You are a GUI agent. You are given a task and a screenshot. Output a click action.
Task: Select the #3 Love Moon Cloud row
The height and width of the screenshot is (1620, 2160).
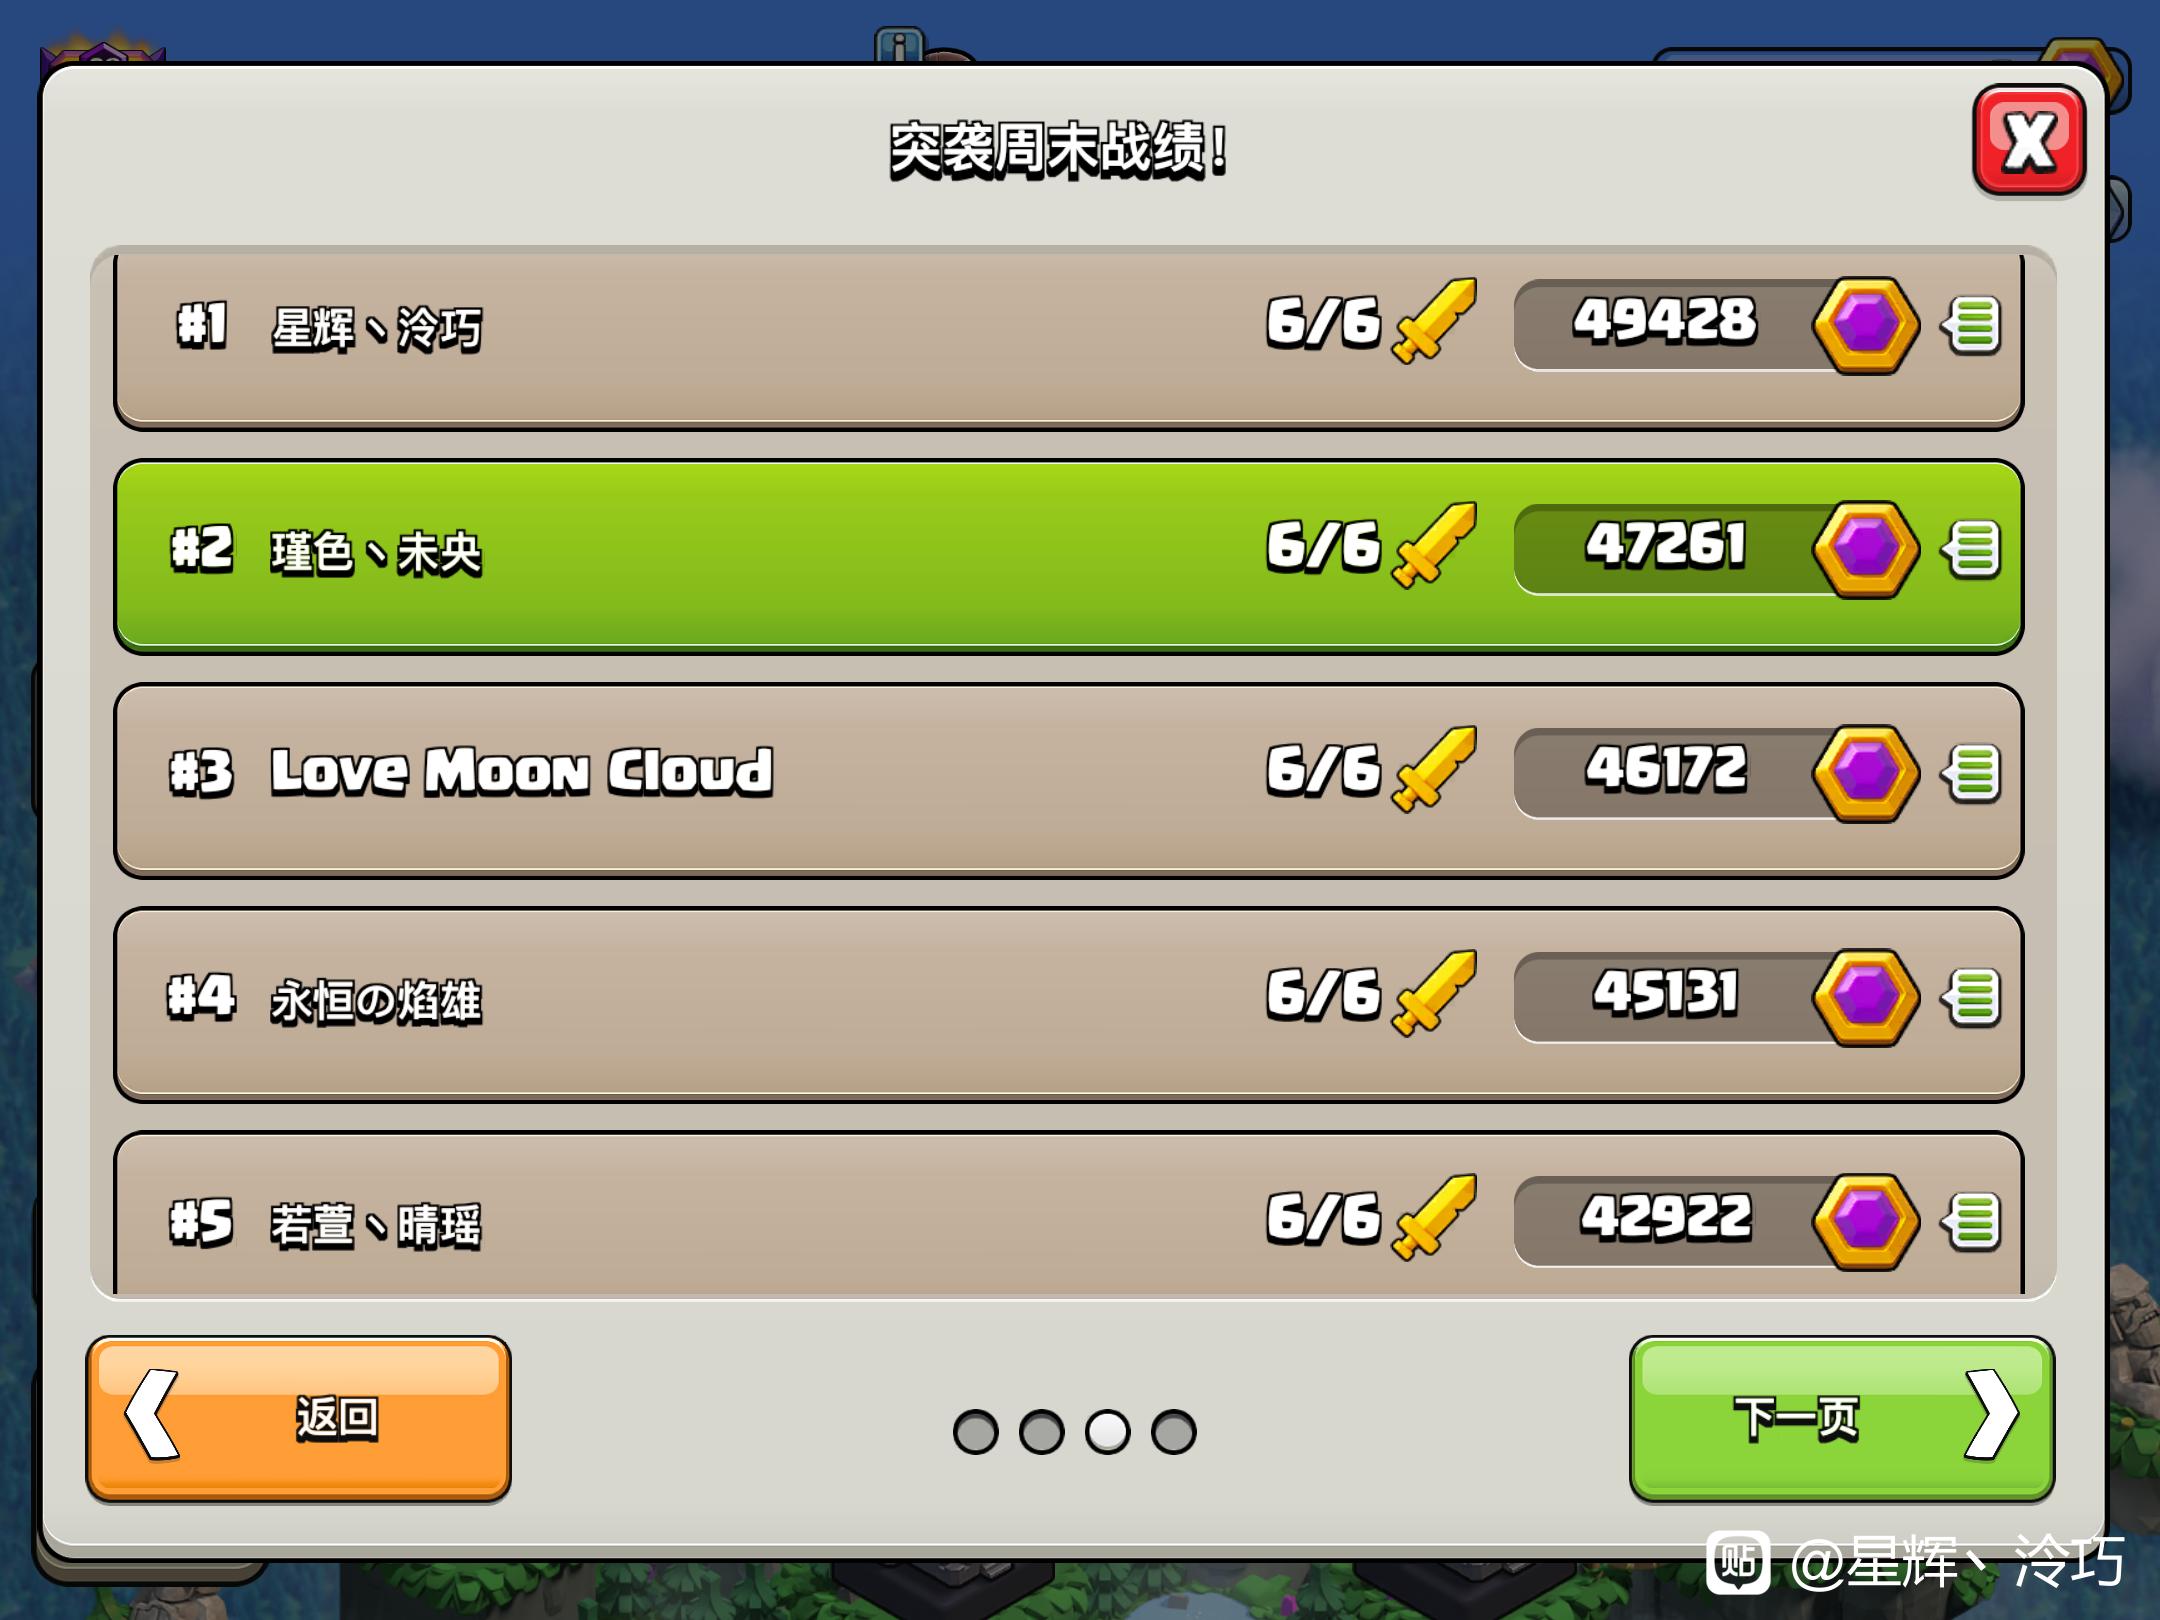point(1069,781)
